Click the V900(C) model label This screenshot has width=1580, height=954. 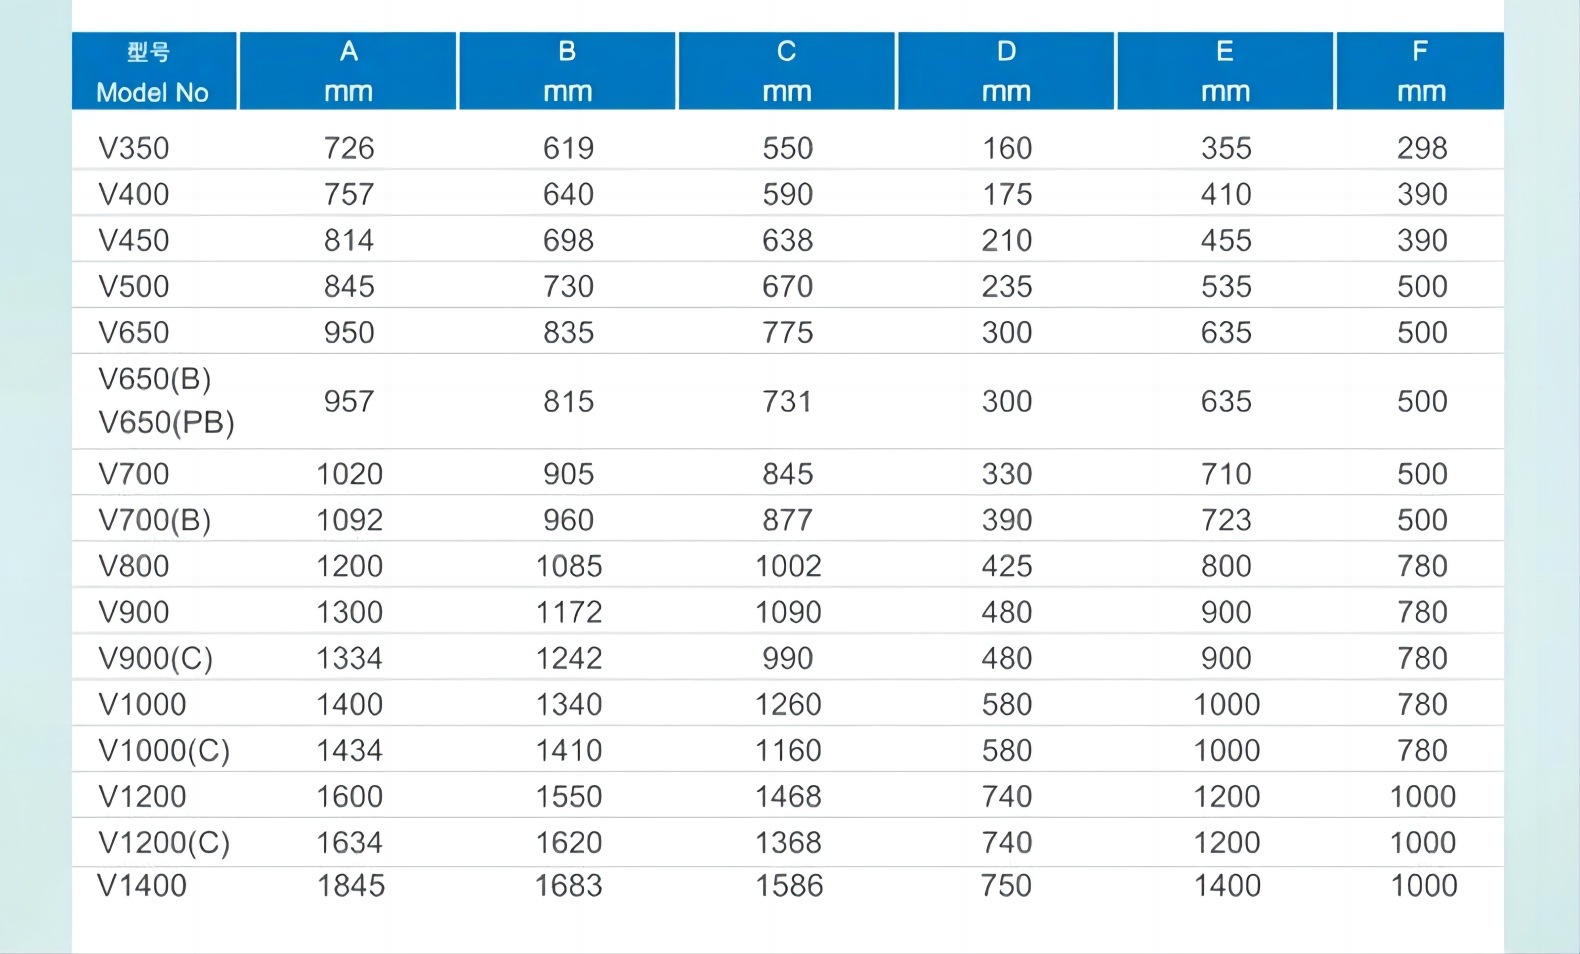coord(156,658)
